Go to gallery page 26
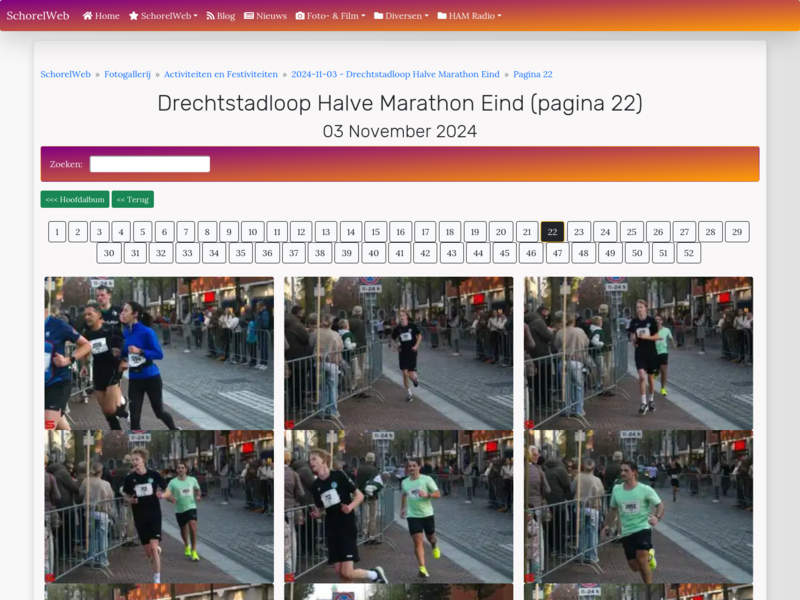 coord(658,232)
